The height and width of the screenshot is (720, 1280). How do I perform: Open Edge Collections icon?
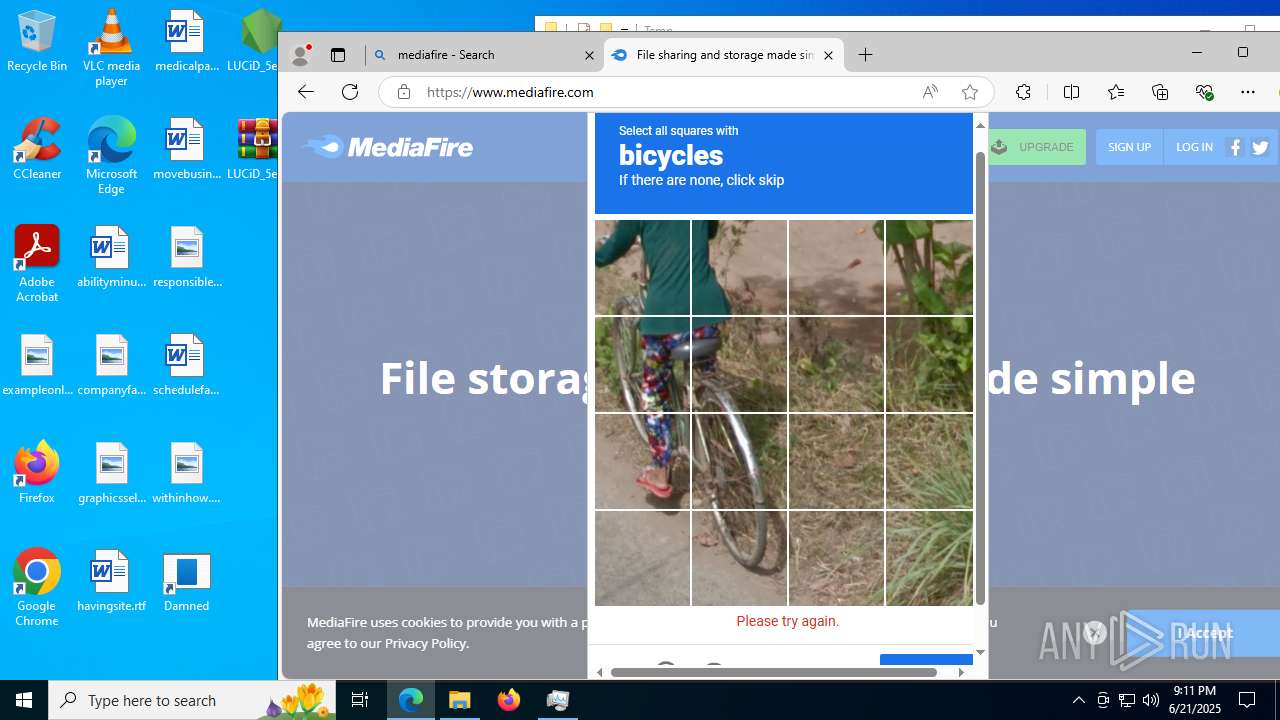click(1160, 92)
